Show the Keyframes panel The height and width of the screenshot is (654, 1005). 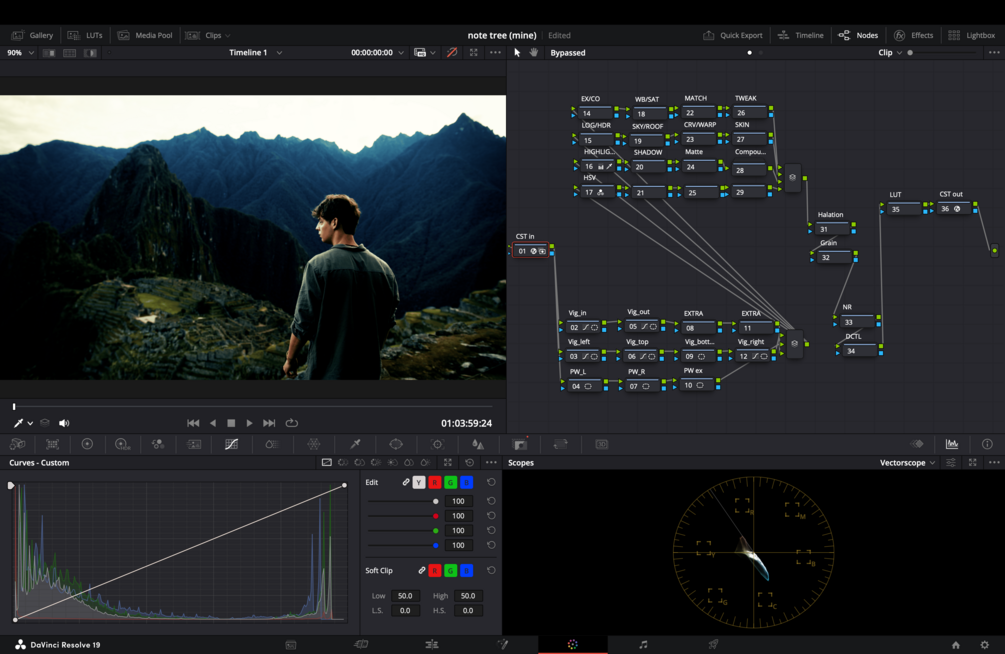[x=917, y=444]
